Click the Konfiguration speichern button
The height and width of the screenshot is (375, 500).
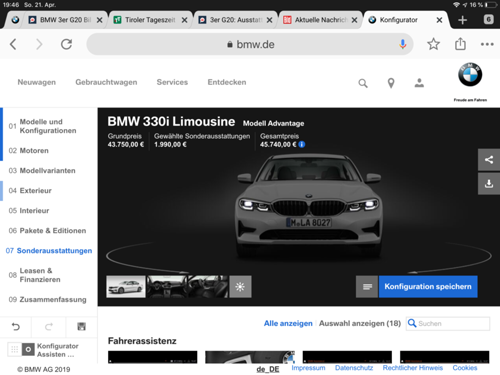[x=428, y=286]
